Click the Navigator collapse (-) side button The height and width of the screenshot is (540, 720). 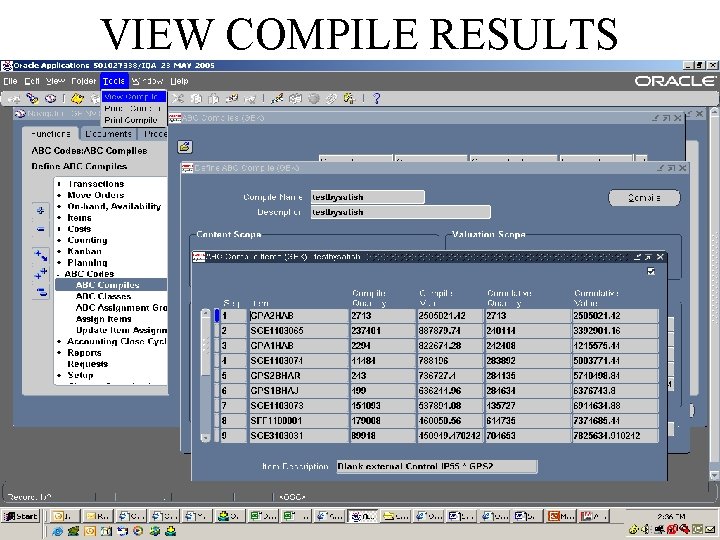point(41,229)
